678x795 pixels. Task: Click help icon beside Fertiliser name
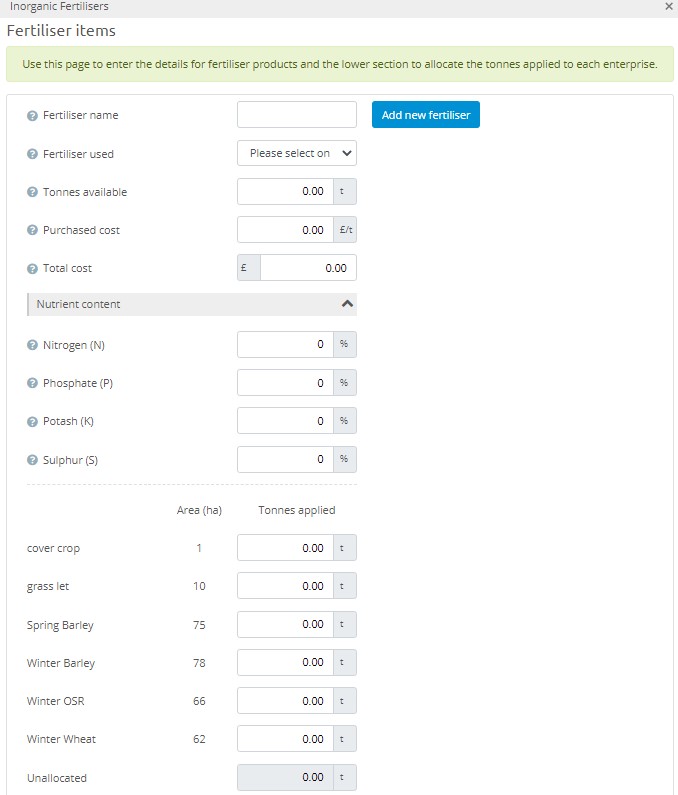coord(32,116)
